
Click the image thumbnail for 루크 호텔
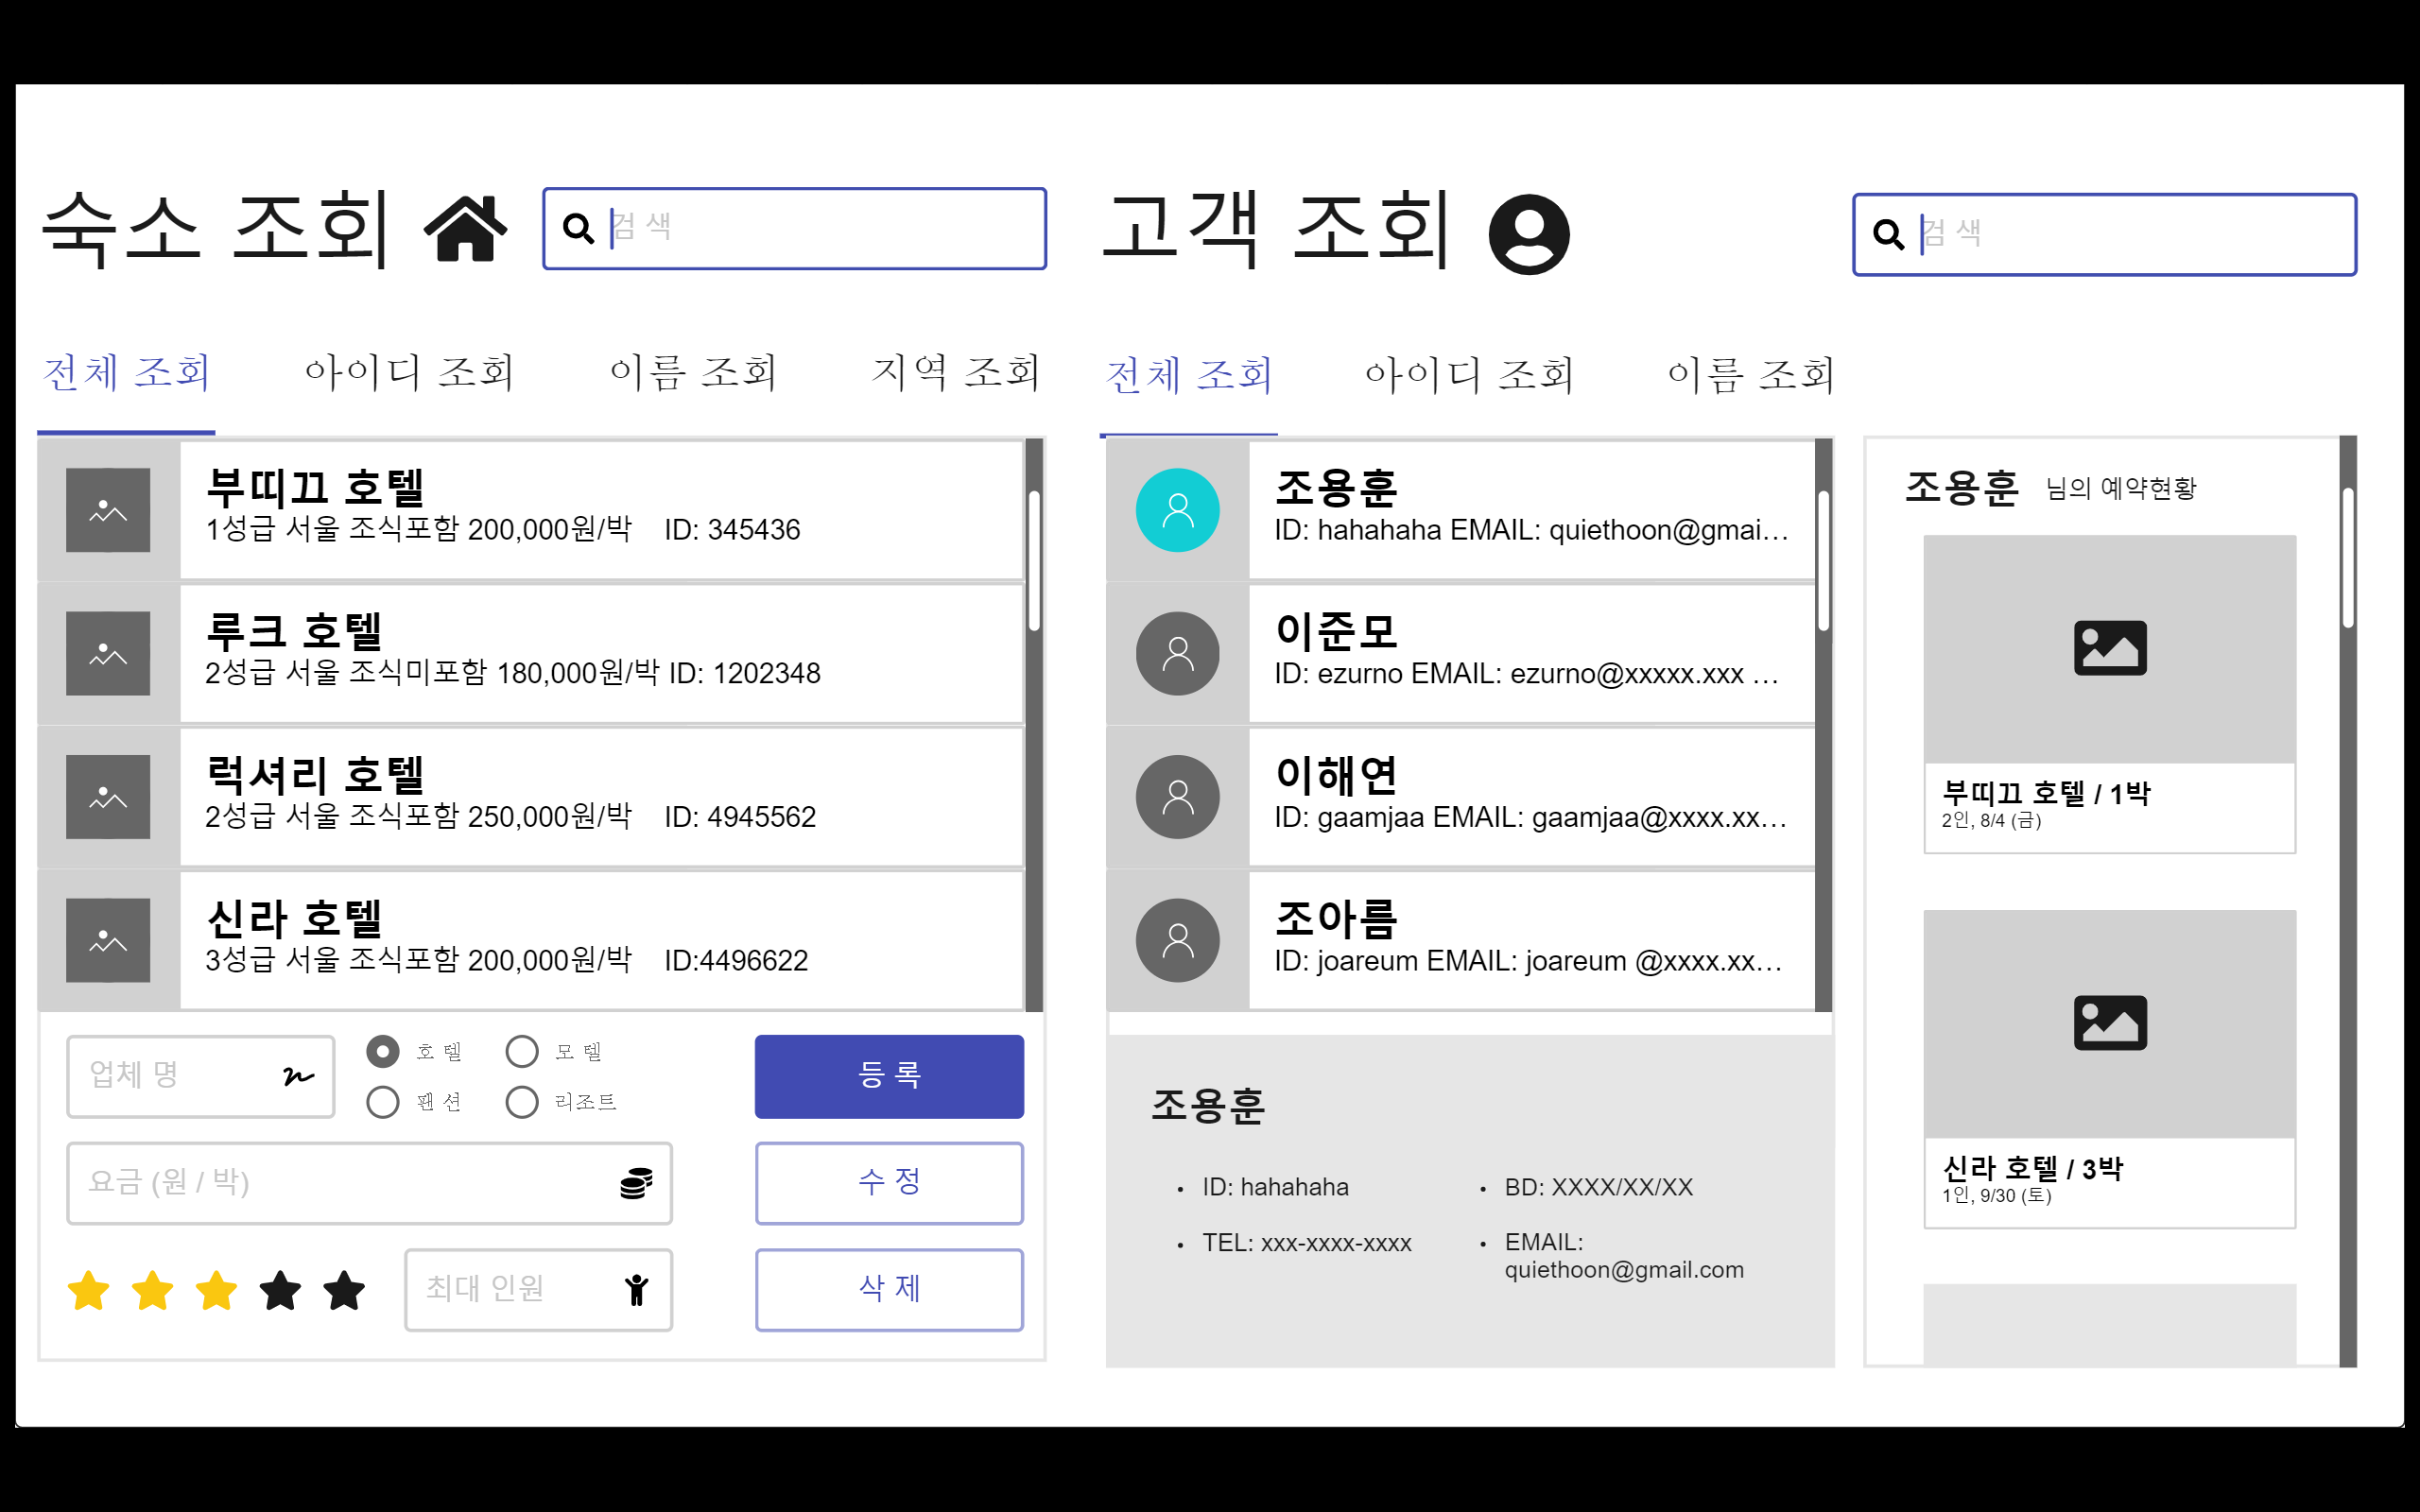108,653
